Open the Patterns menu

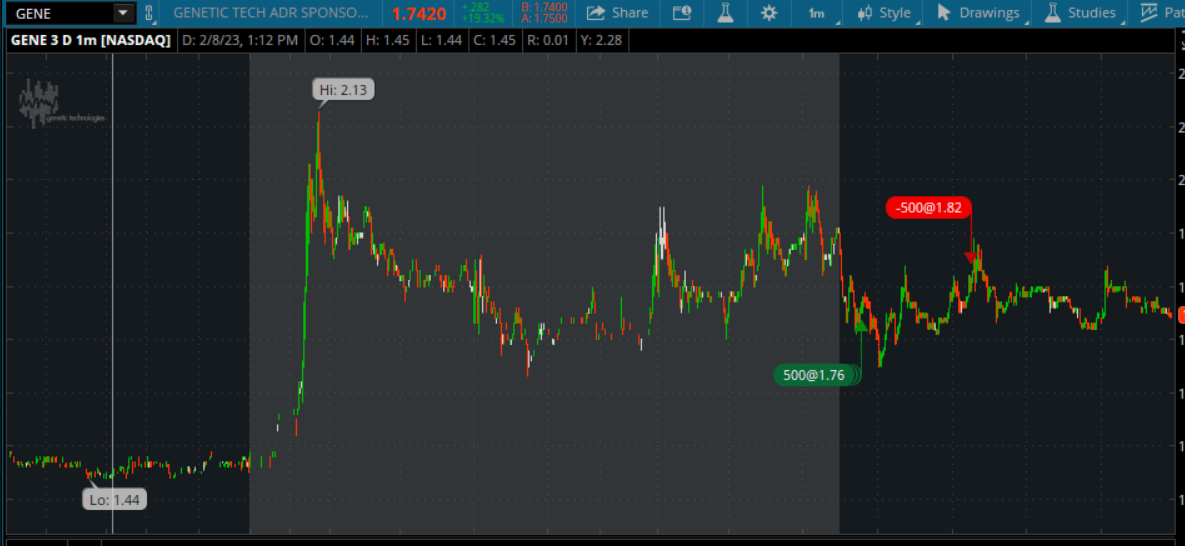[x=1161, y=13]
